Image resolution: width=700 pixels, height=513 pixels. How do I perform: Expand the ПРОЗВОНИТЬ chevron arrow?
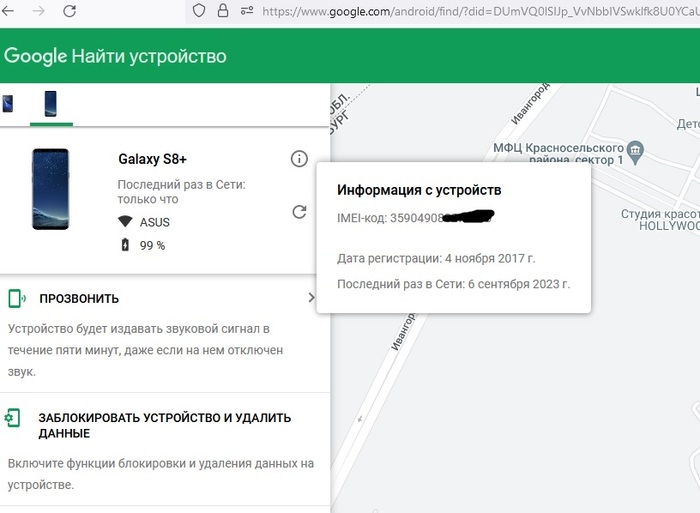311,297
